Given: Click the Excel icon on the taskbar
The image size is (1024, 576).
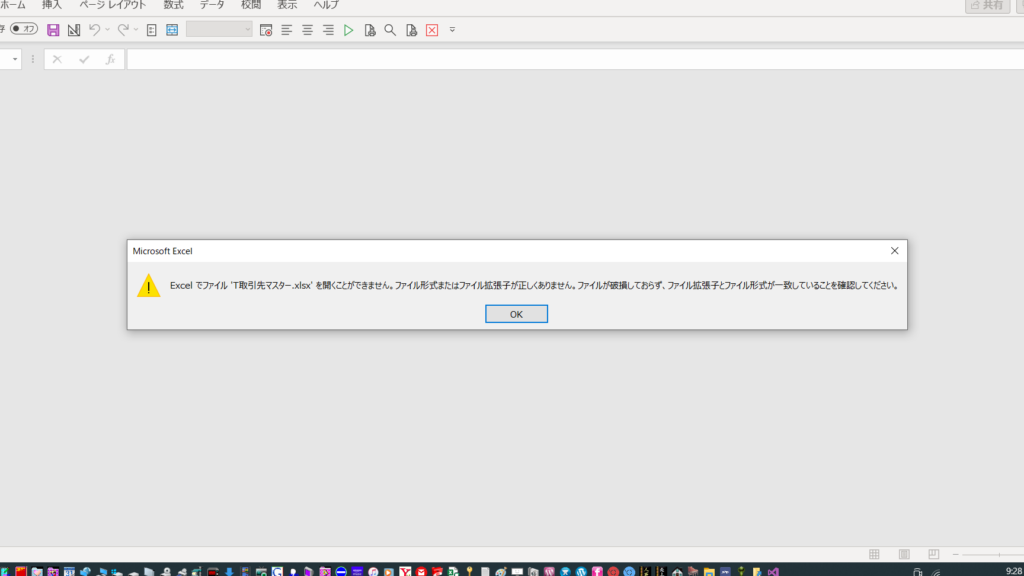Looking at the screenshot, I should (453, 571).
